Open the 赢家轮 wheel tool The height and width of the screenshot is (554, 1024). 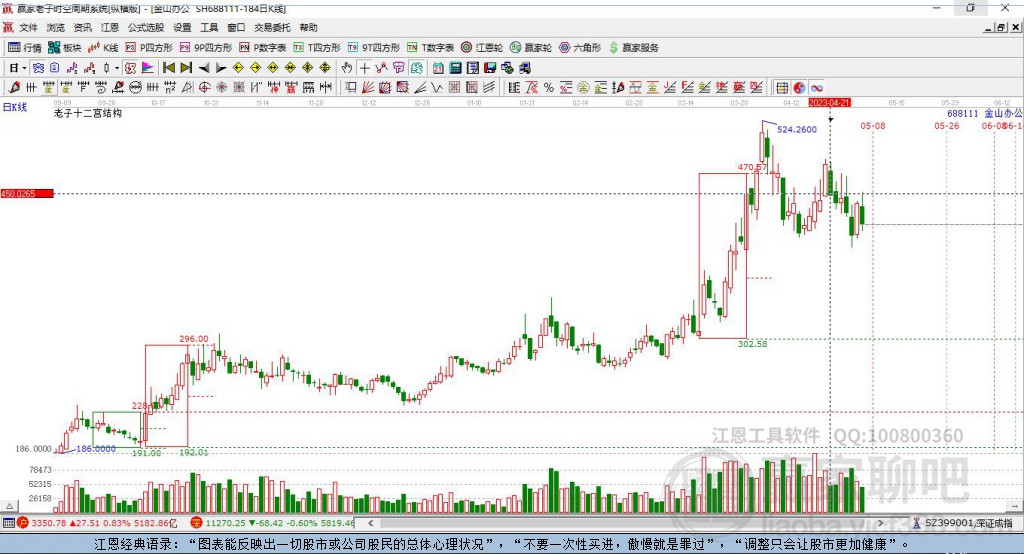point(531,48)
